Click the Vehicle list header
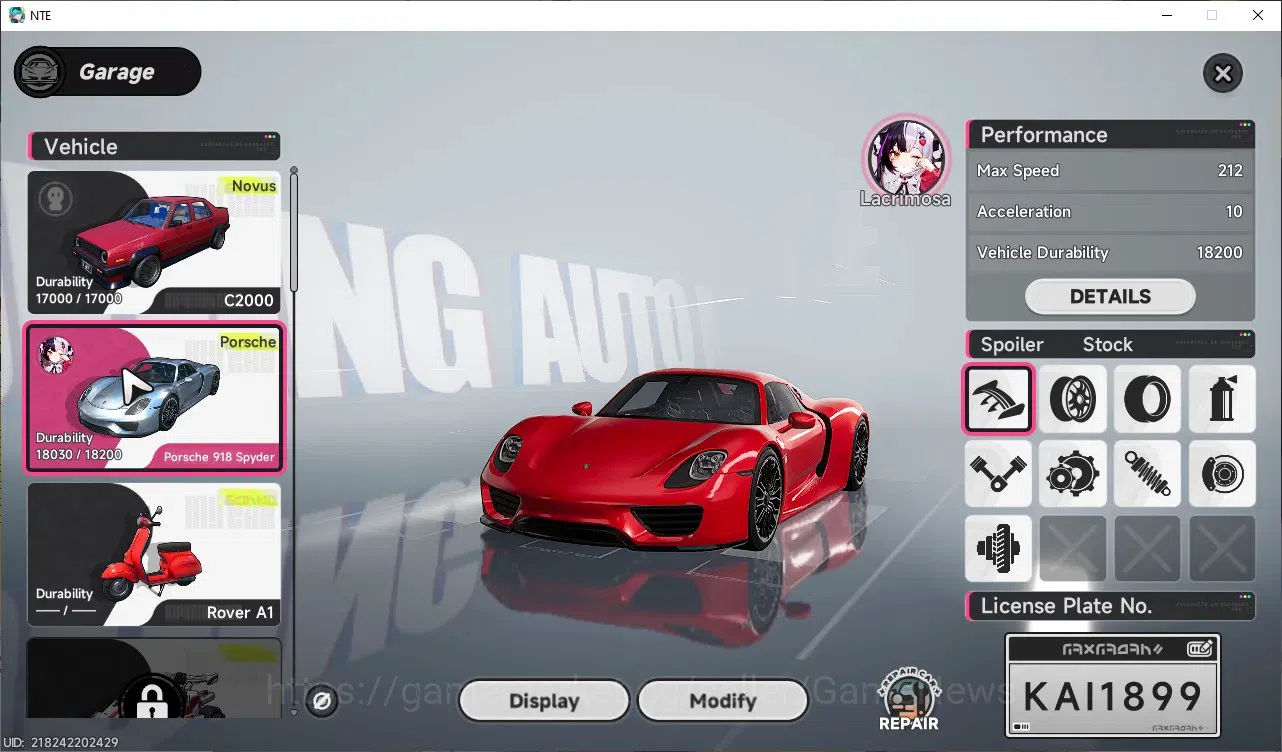Image resolution: width=1282 pixels, height=752 pixels. click(x=154, y=147)
